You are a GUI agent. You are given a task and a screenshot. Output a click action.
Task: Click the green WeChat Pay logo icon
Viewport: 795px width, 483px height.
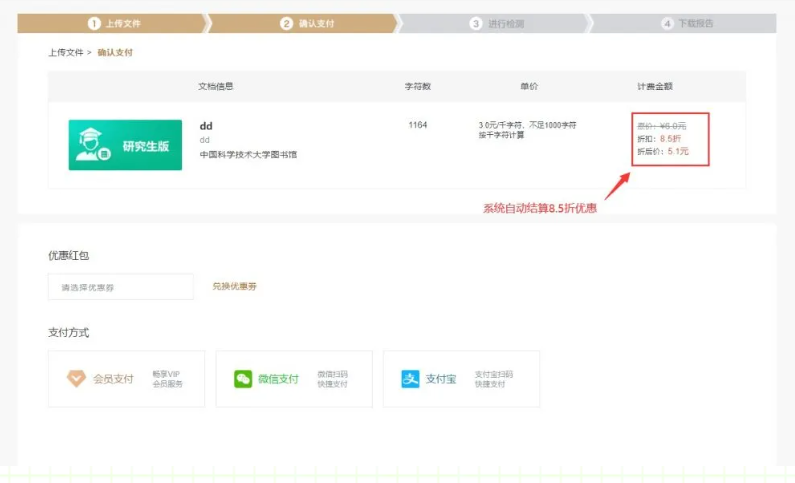(x=243, y=379)
